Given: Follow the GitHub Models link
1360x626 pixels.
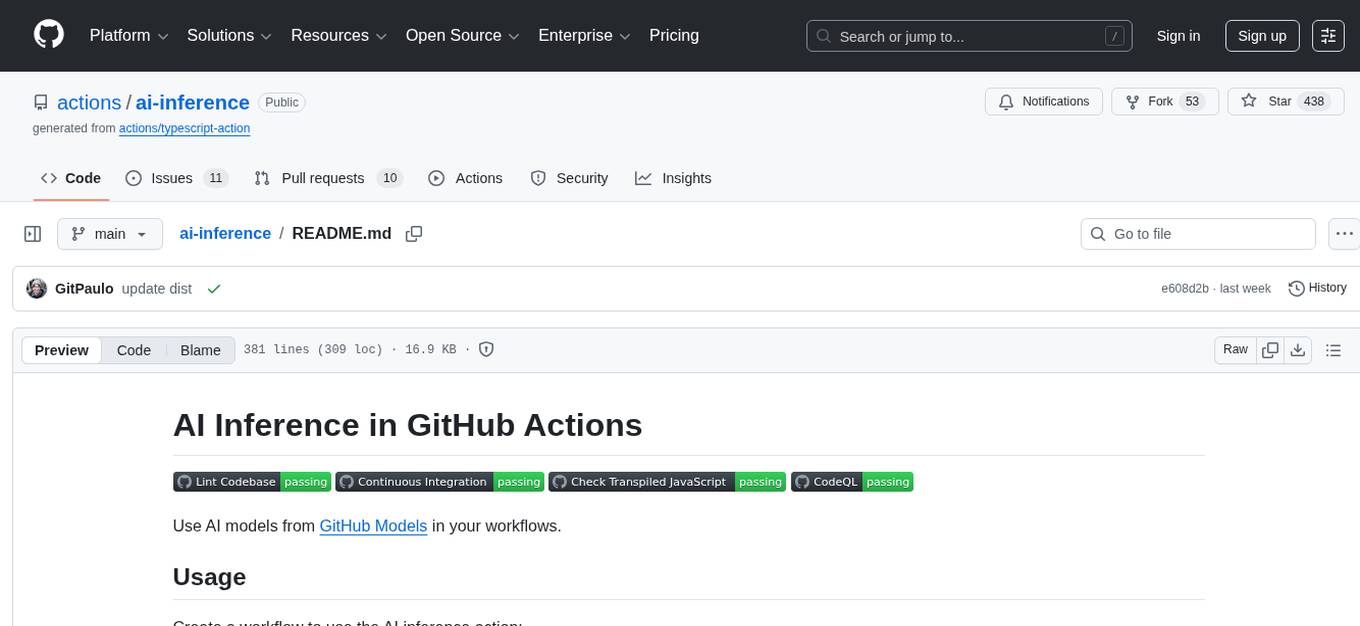Looking at the screenshot, I should [x=373, y=526].
